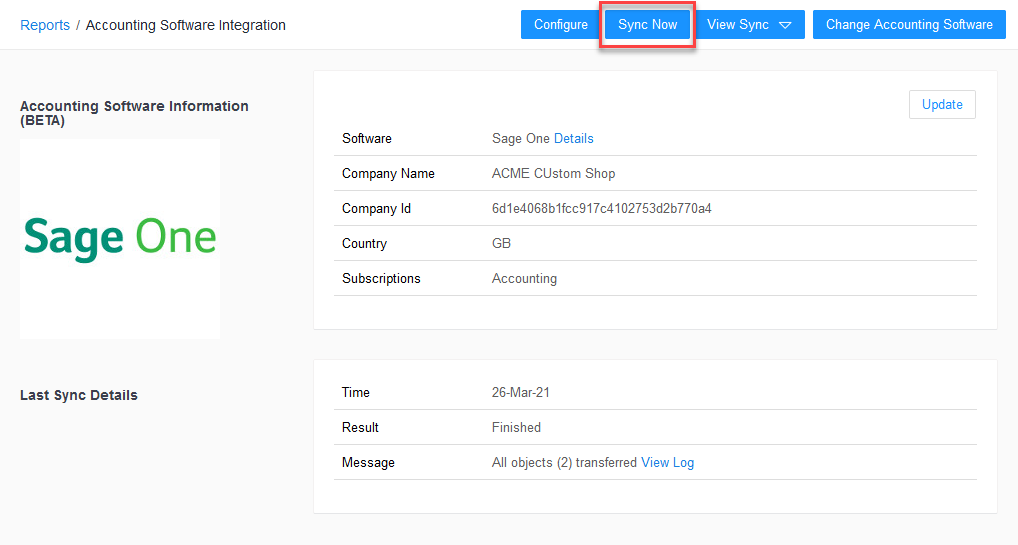Image resolution: width=1018 pixels, height=545 pixels.
Task: Click 'Accounting Software Information (BETA)' heading
Action: tap(134, 113)
